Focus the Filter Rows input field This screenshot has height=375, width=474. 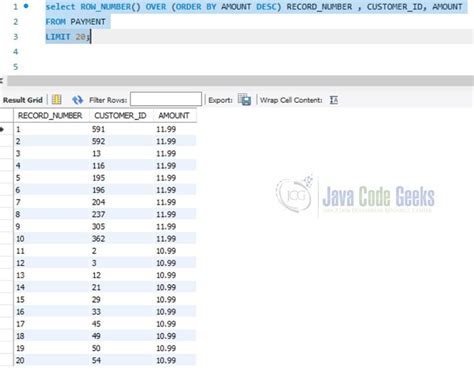(x=166, y=99)
